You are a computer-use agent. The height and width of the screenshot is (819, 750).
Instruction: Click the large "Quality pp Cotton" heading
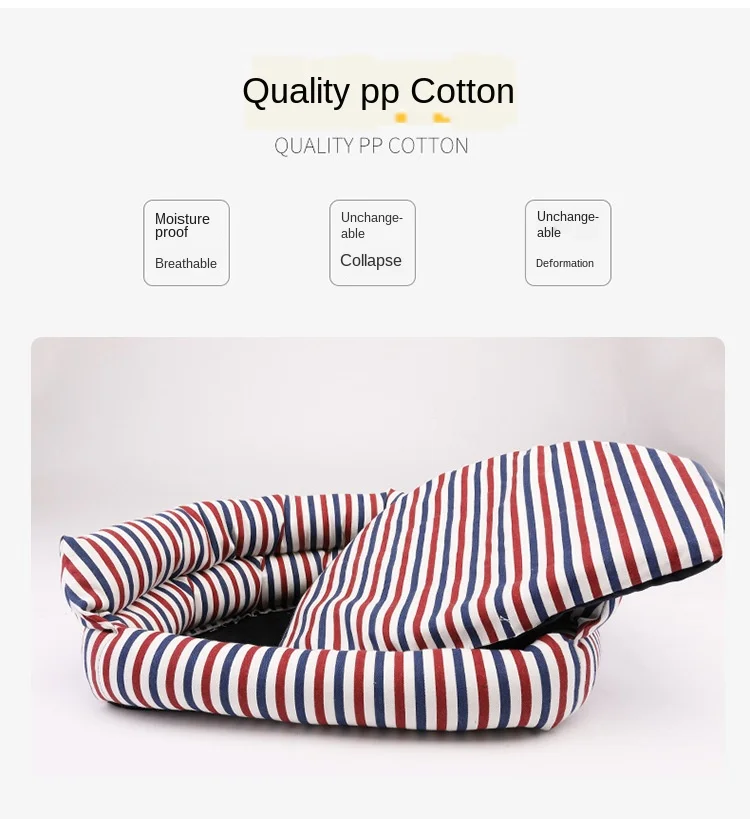(x=378, y=91)
